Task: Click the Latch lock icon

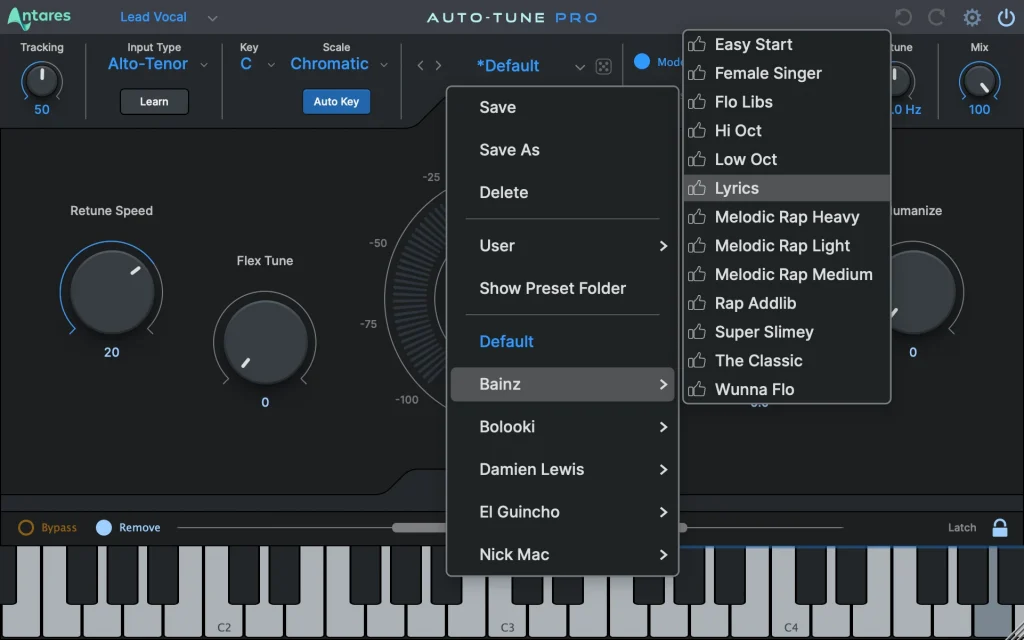Action: pos(1000,527)
